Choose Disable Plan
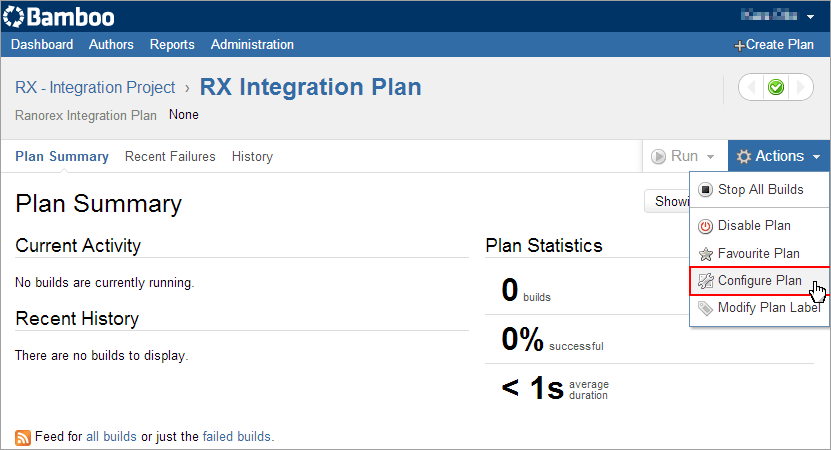This screenshot has width=831, height=450. click(x=759, y=226)
